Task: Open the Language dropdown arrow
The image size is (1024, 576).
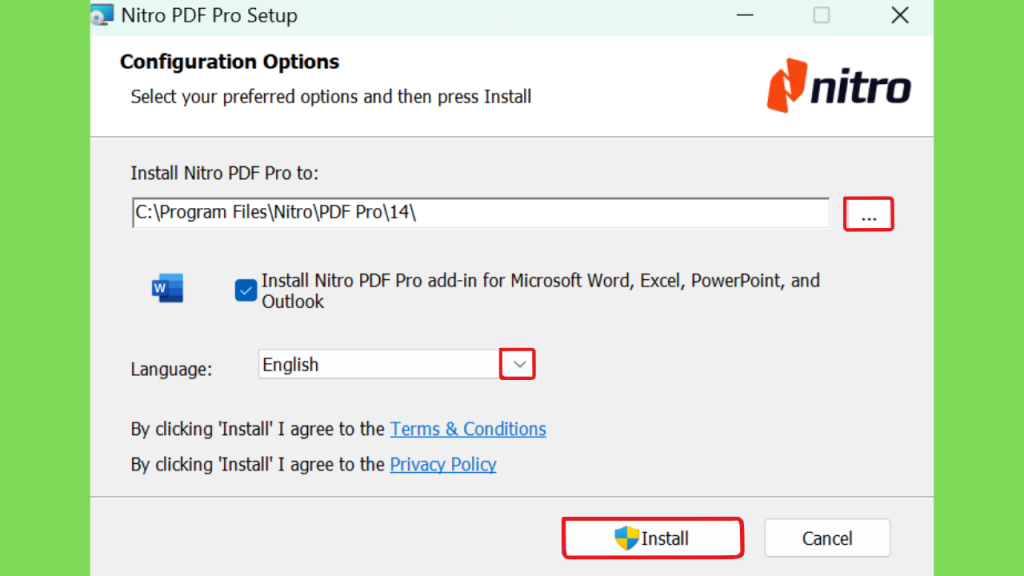Action: coord(517,364)
